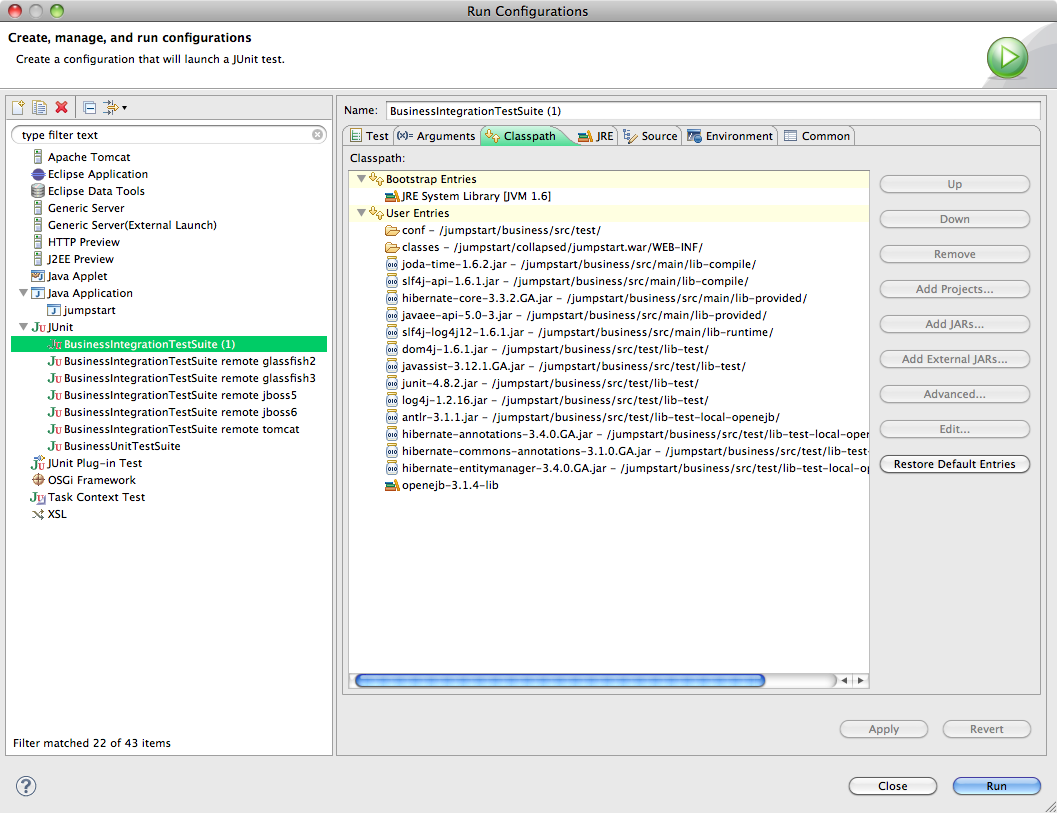Select the jumpstart Java application icon
This screenshot has width=1057, height=813.
[54, 310]
